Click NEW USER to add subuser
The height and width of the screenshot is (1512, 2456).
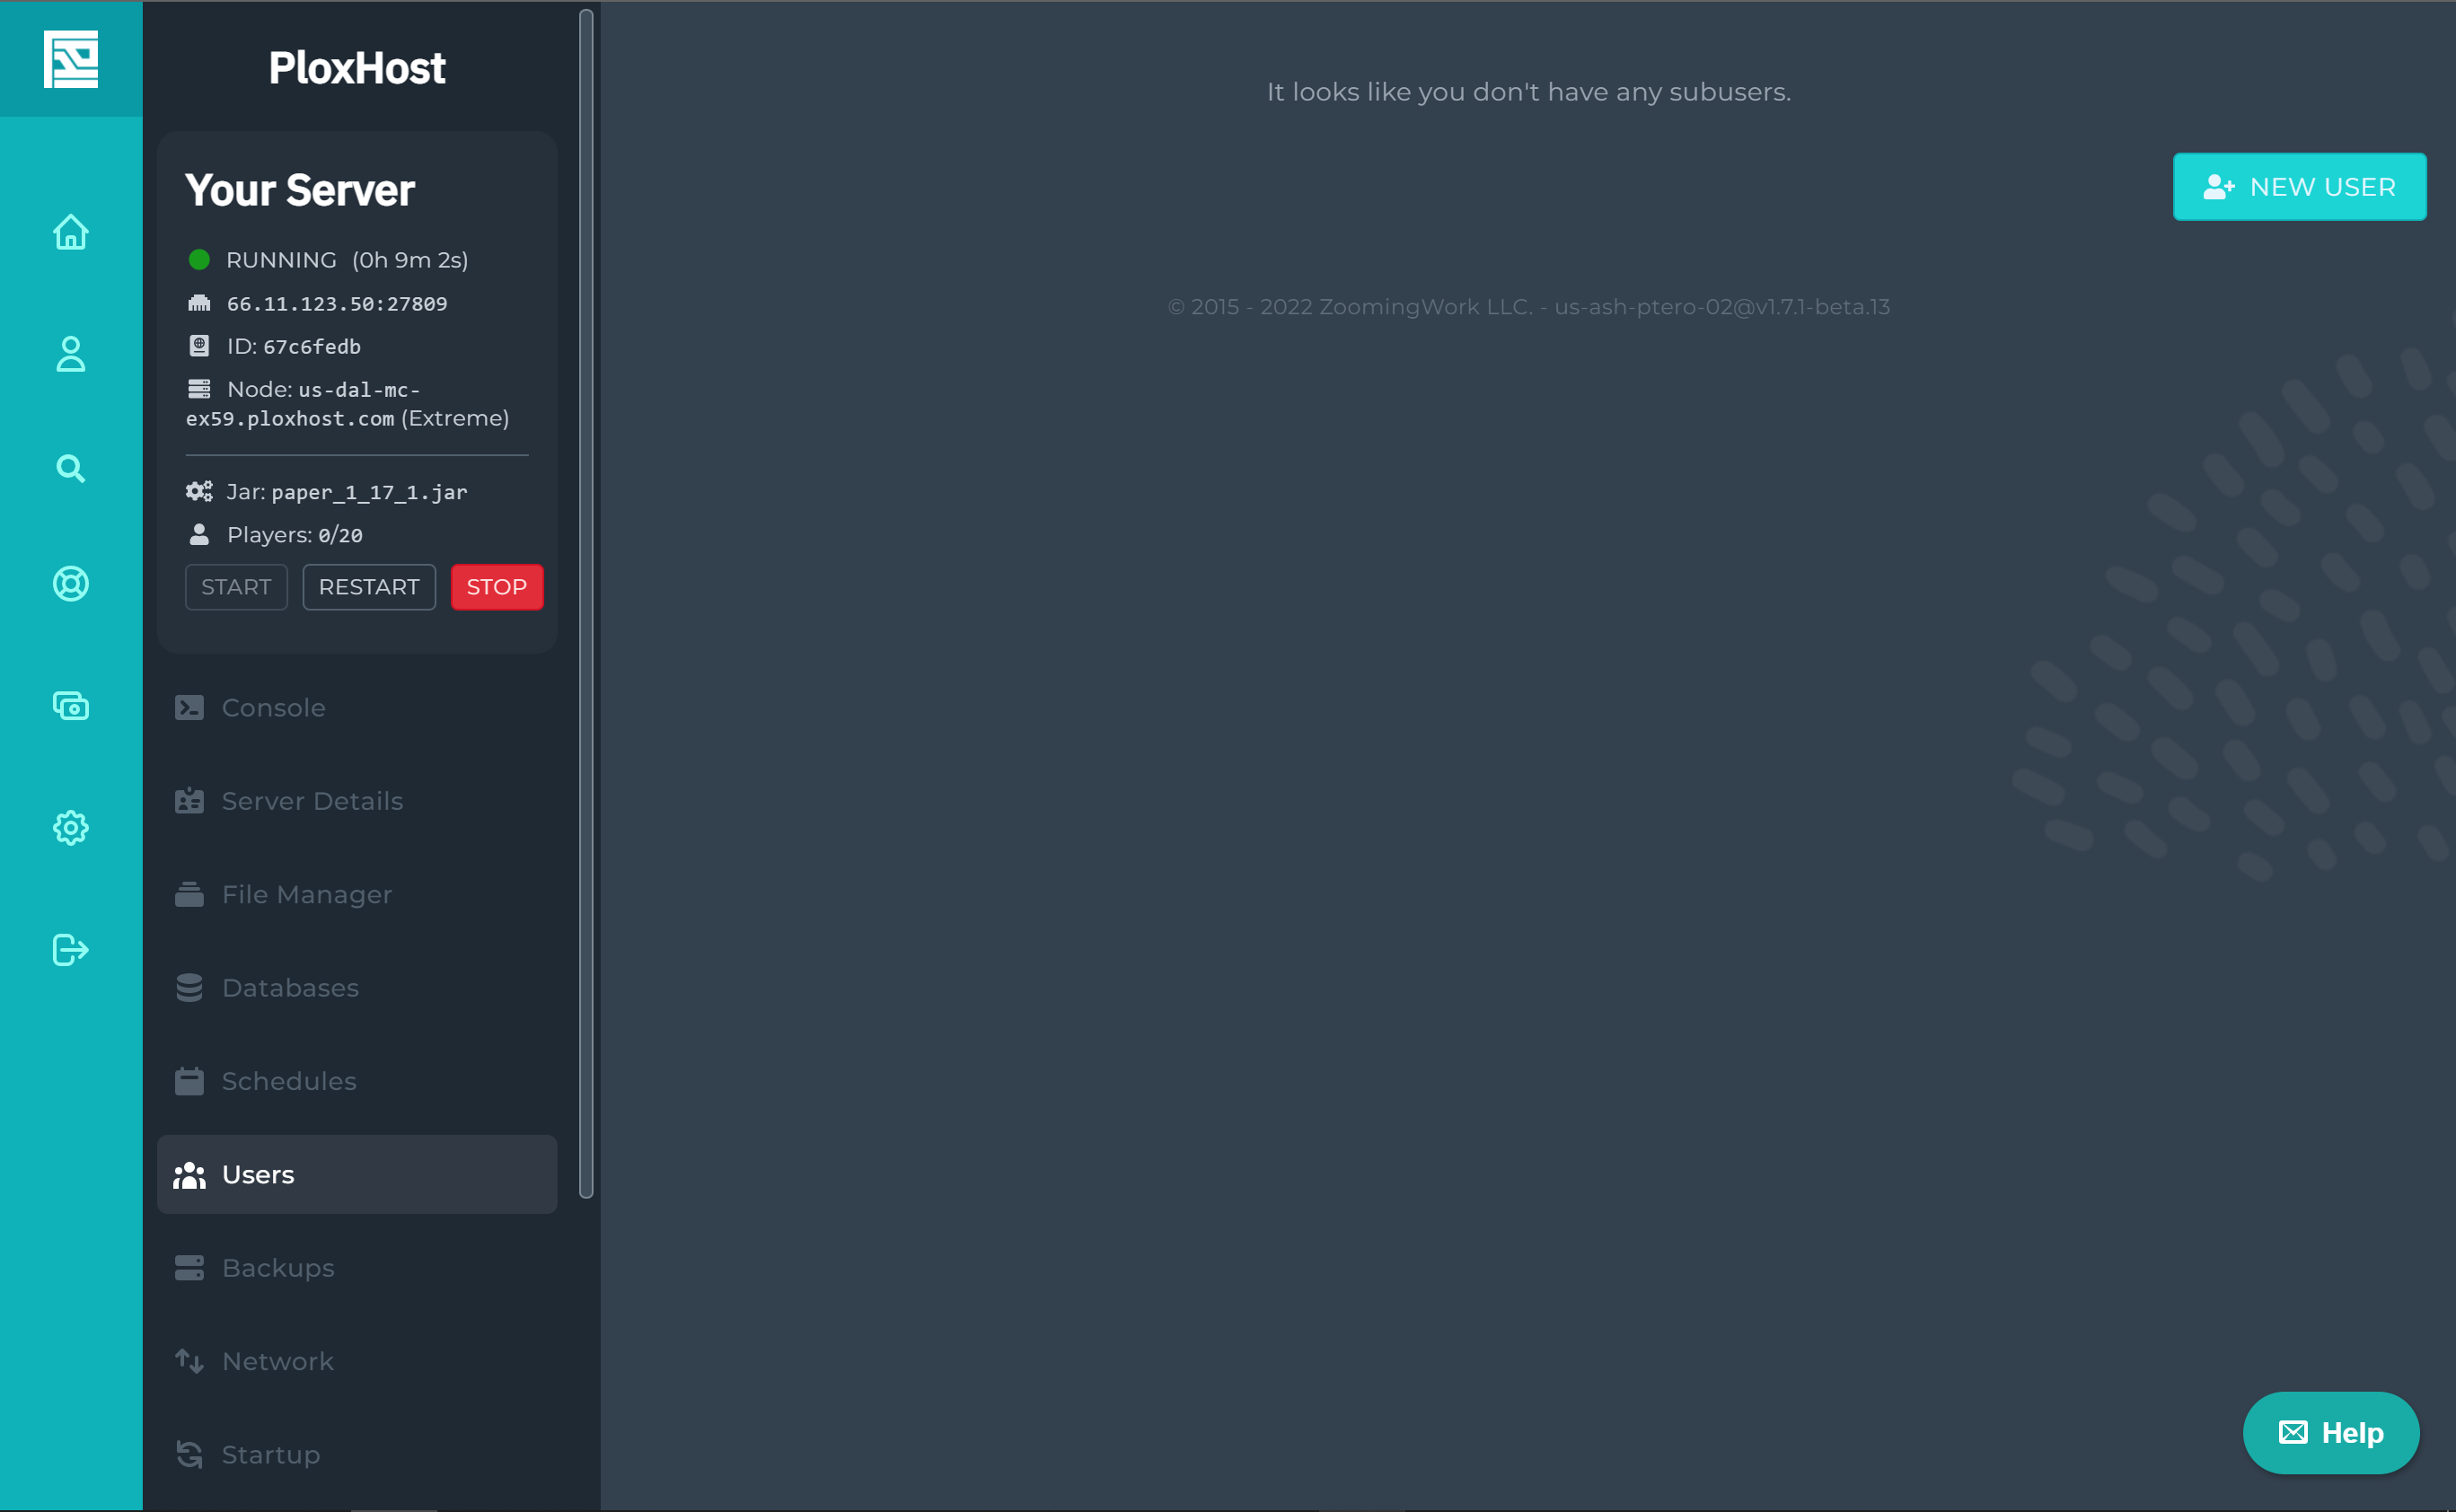click(x=2300, y=186)
